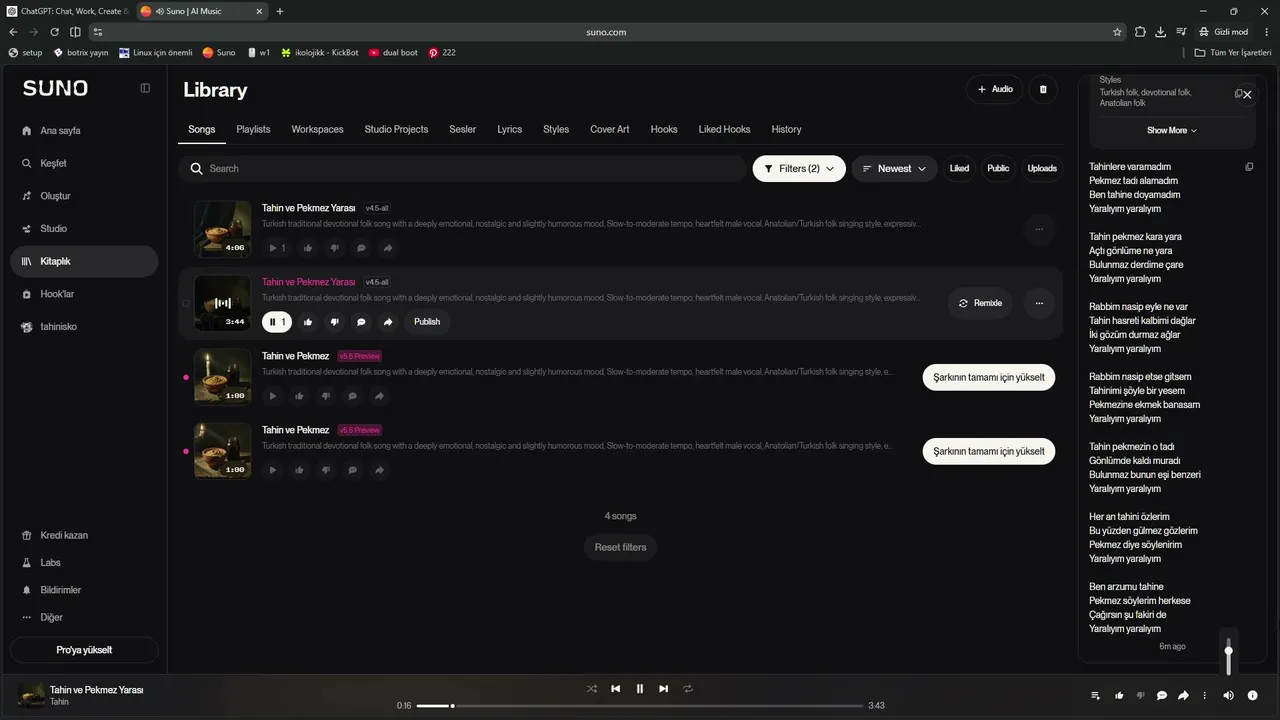
Task: Open the History tab
Action: click(x=786, y=130)
